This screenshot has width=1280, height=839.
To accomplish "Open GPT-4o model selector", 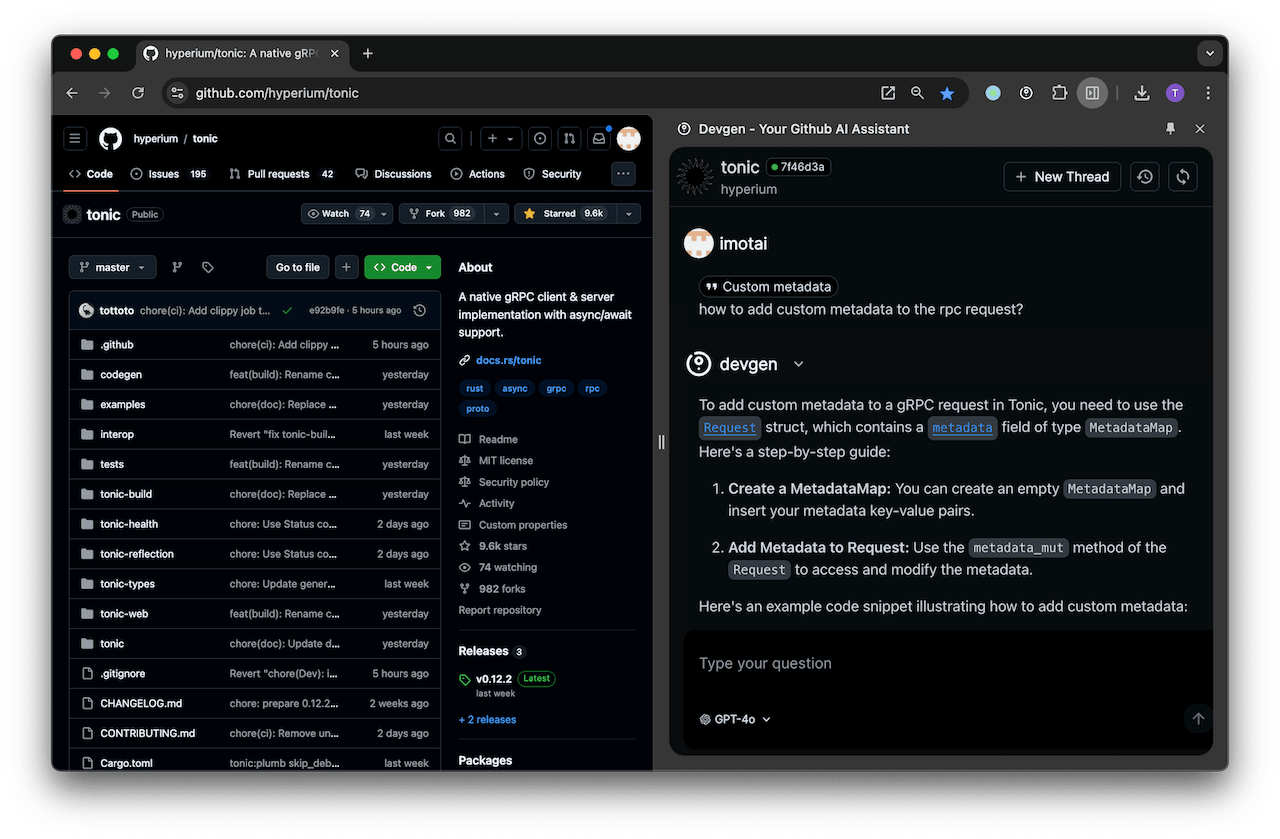I will tap(735, 719).
